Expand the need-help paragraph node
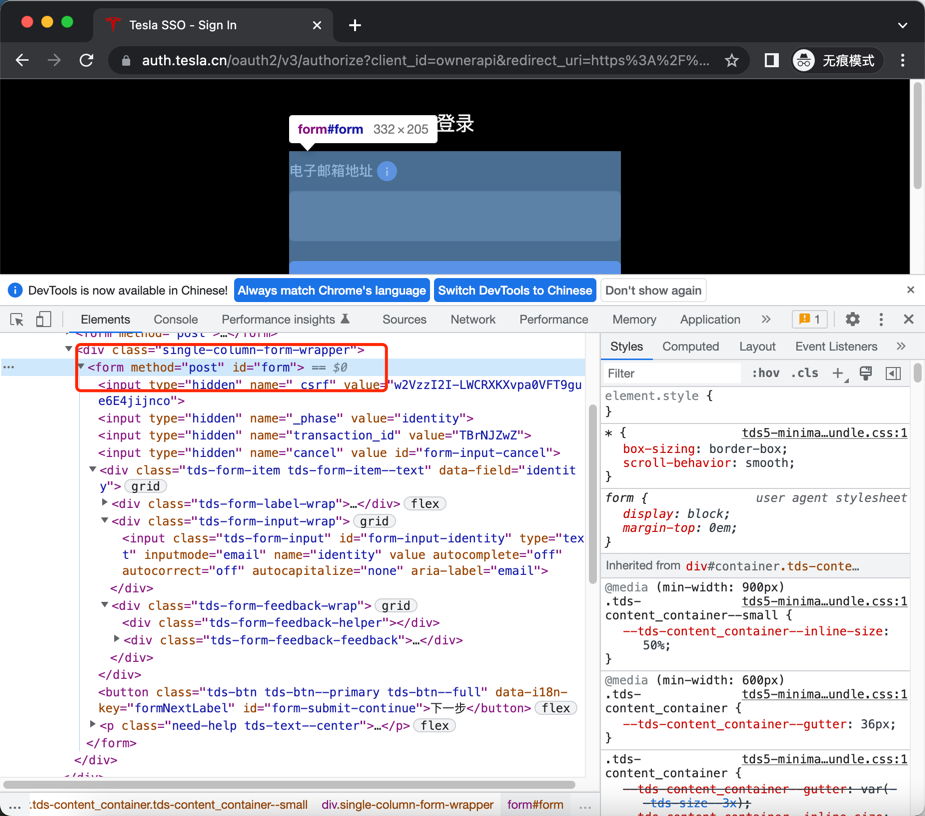The width and height of the screenshot is (925, 816). (x=93, y=724)
